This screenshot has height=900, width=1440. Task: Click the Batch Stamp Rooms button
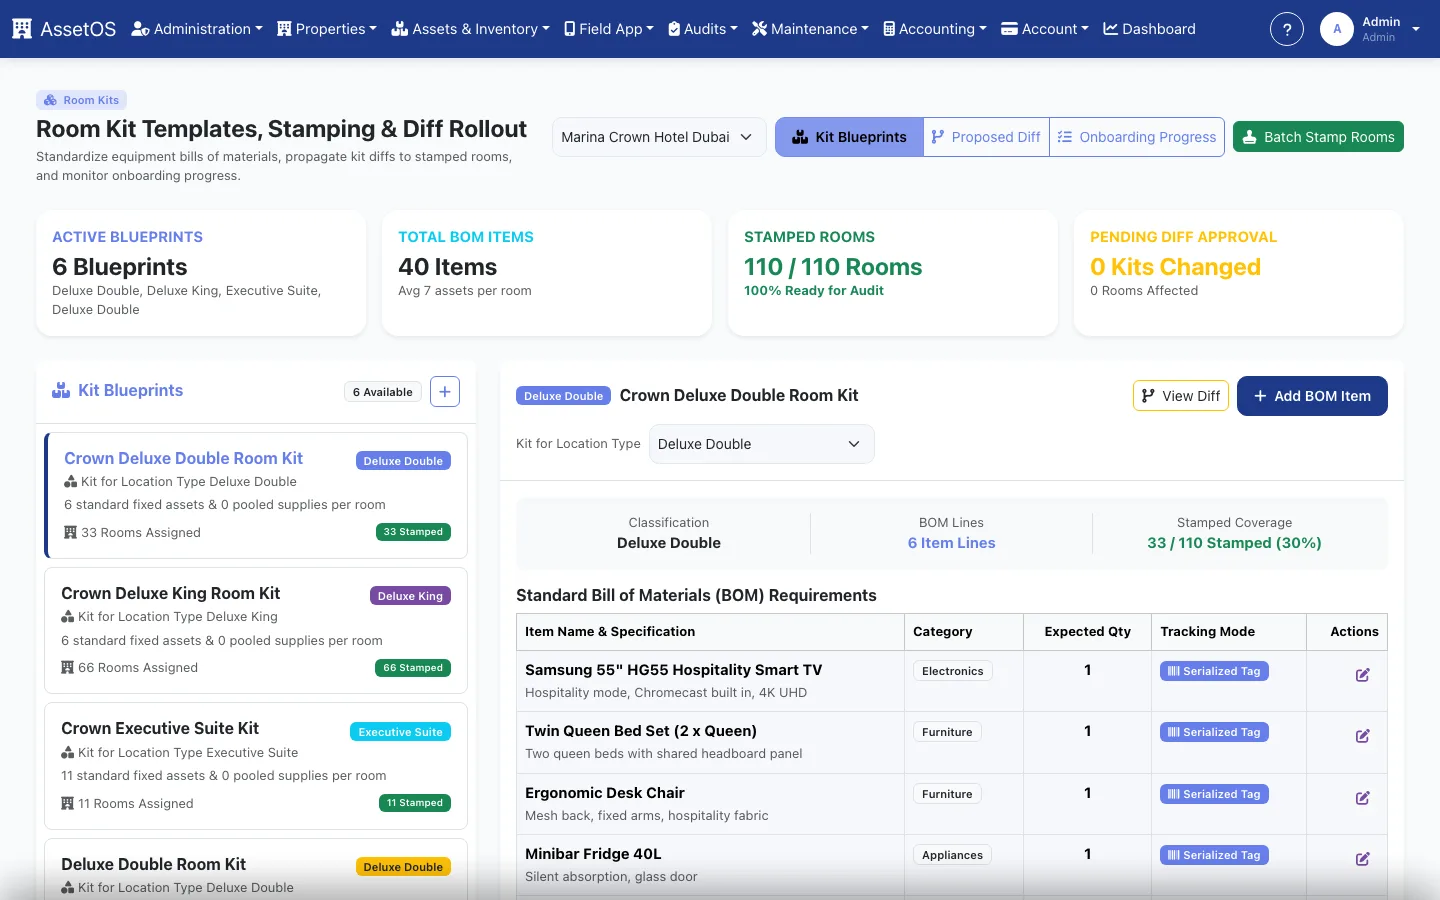coord(1318,137)
